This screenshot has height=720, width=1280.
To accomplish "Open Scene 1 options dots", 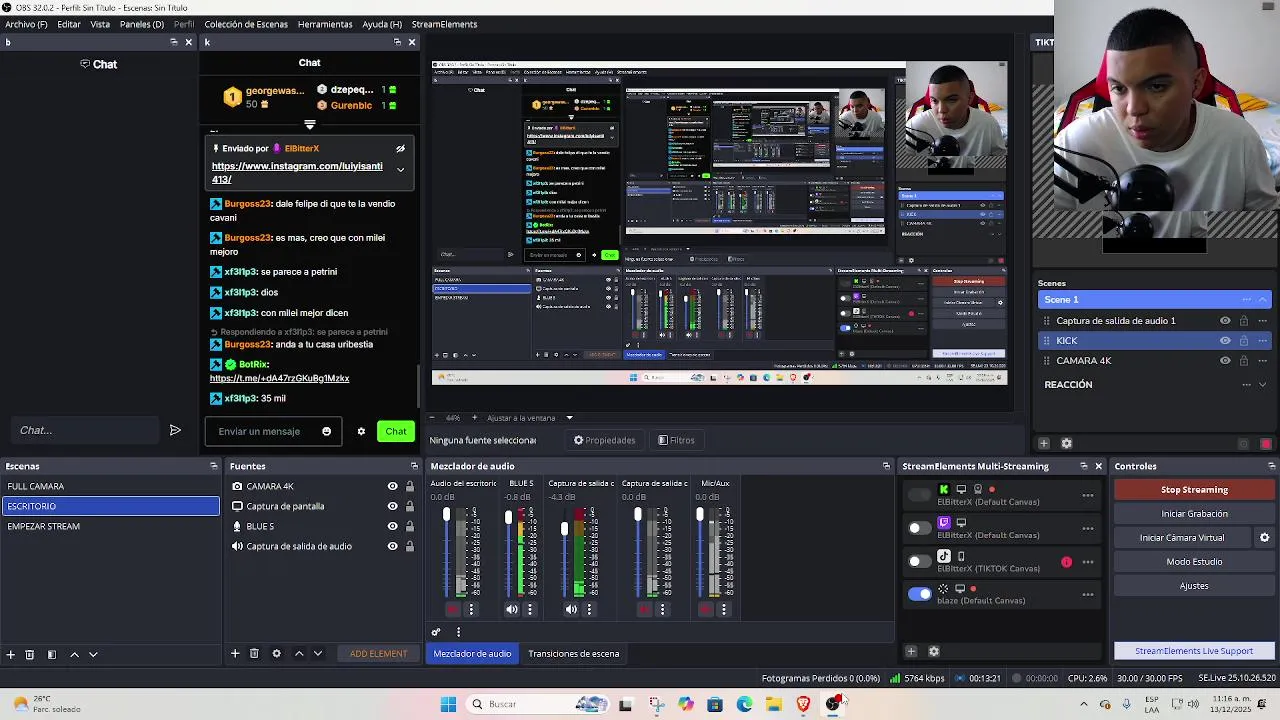I will click(1246, 300).
